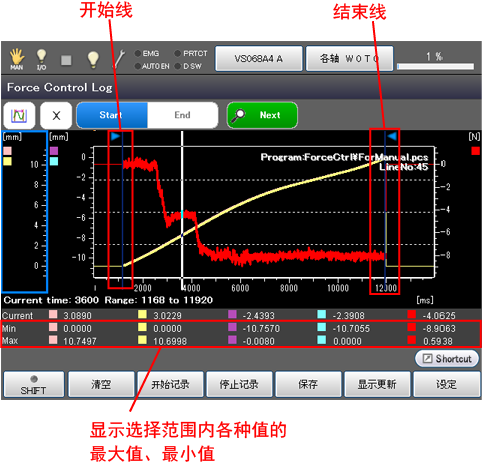Click the 开始记录 start recording button
This screenshot has height=463, width=482.
pyautogui.click(x=170, y=385)
